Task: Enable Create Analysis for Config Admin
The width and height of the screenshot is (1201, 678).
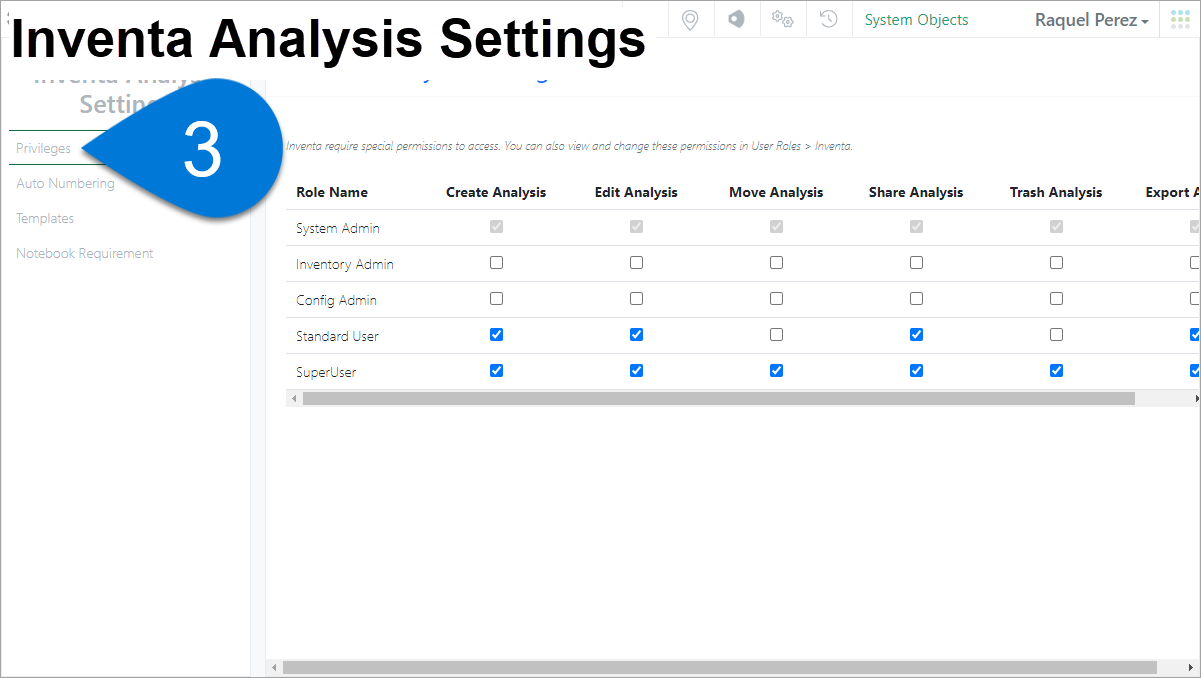Action: coord(496,299)
